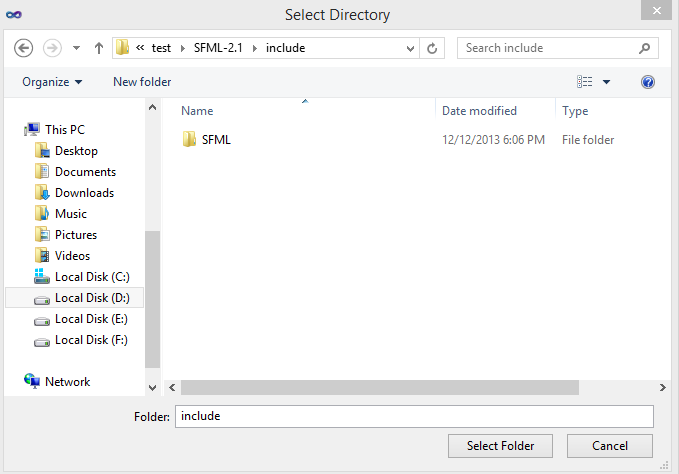Open recent locations dropdown arrow
Screen dimensions: 679x474
[76, 48]
